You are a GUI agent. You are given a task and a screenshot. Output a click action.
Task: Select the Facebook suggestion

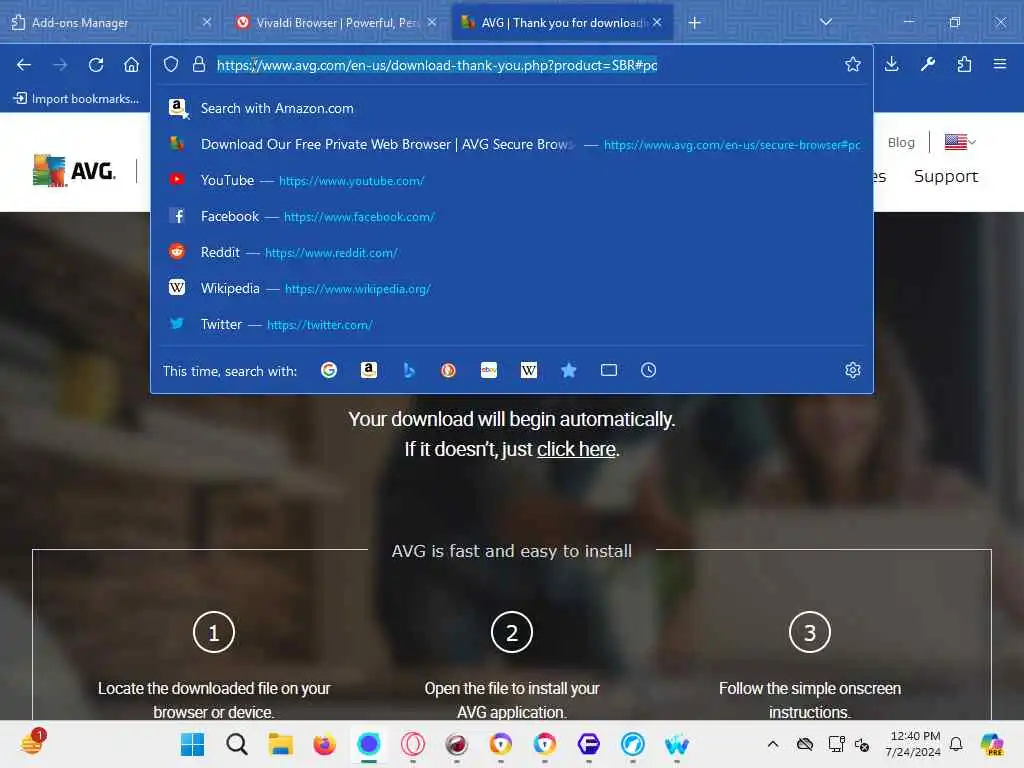512,216
